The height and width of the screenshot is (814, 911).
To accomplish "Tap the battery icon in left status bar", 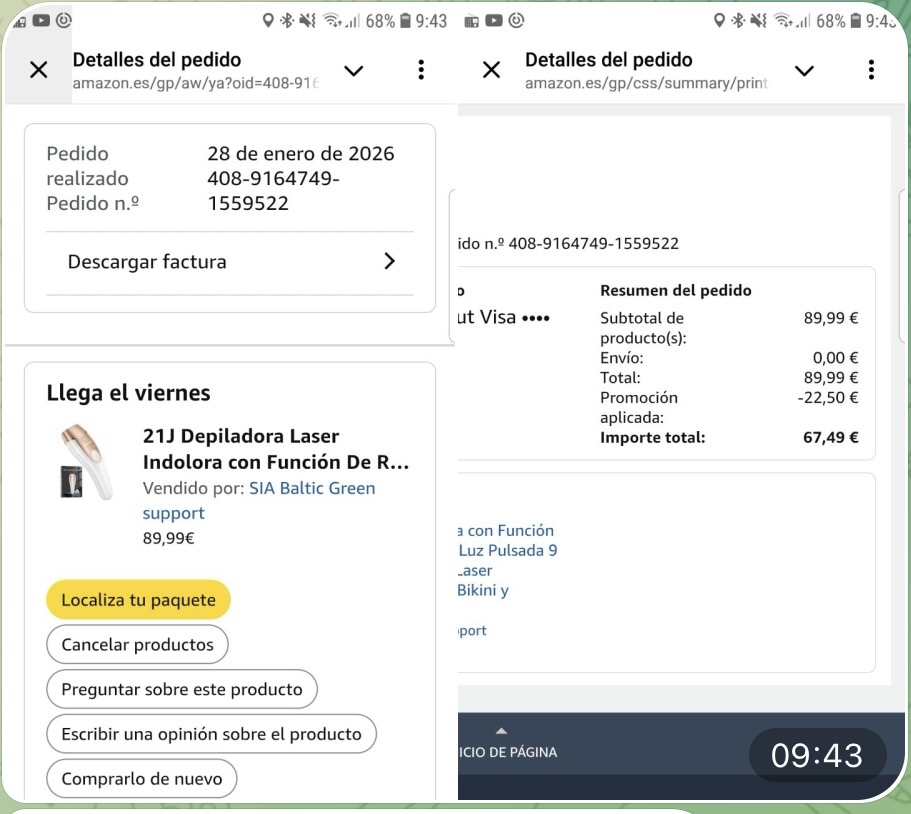I will point(405,21).
